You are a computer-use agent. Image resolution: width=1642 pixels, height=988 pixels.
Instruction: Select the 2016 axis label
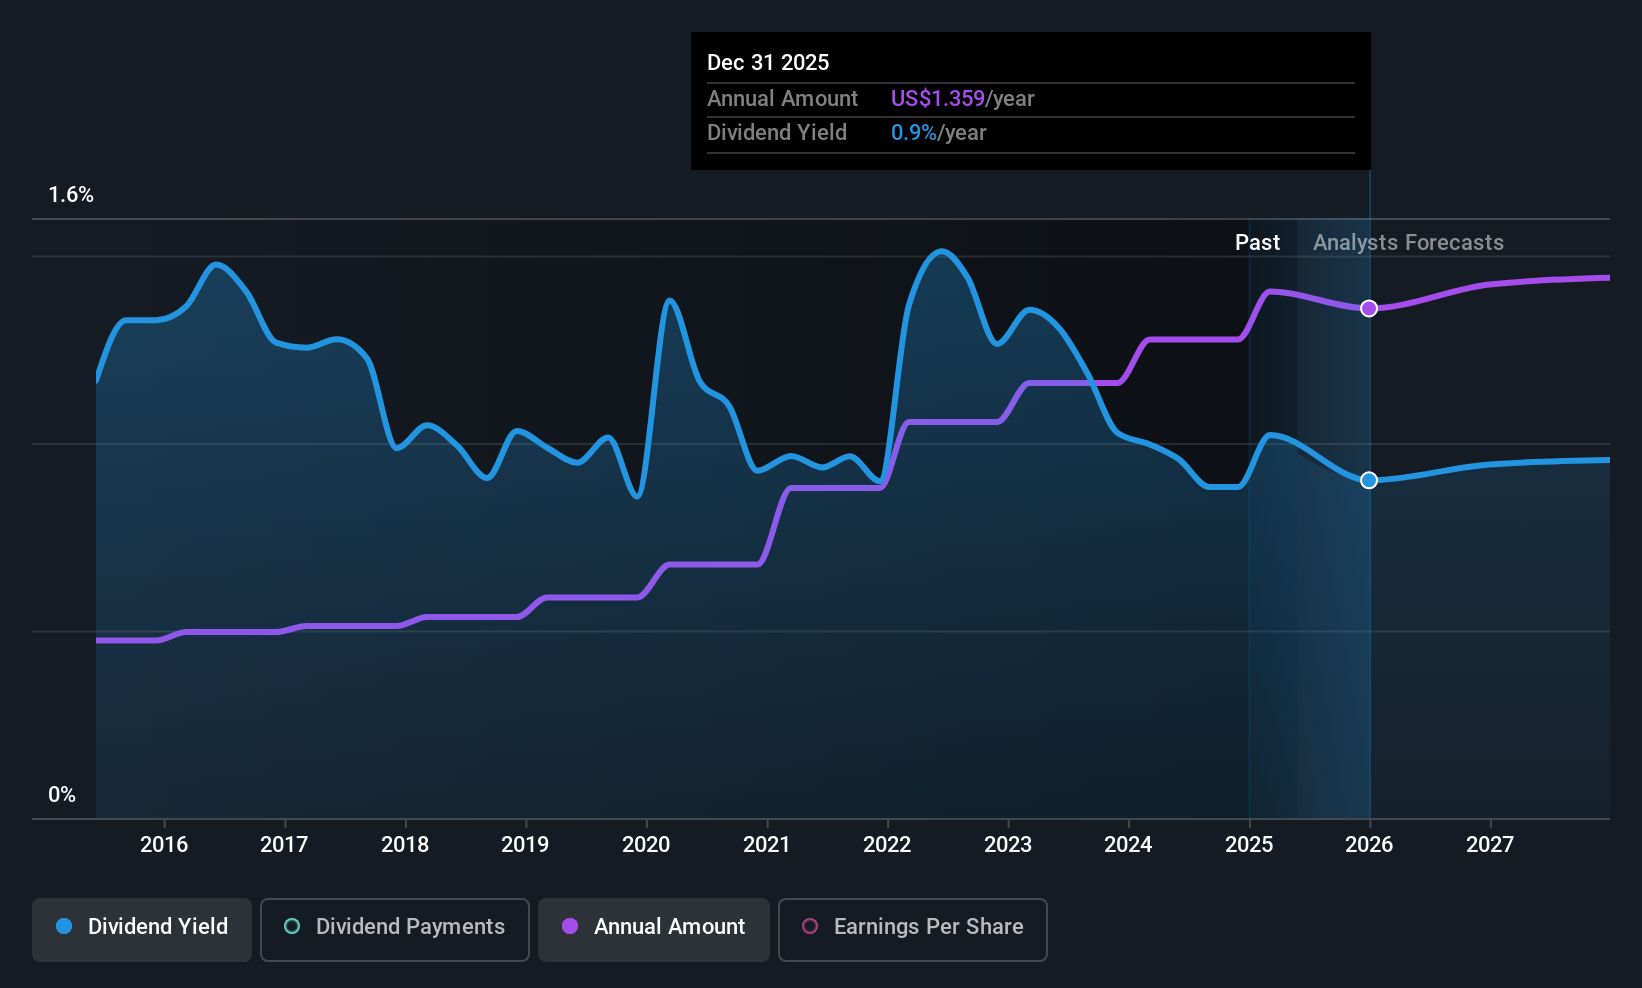coord(164,845)
